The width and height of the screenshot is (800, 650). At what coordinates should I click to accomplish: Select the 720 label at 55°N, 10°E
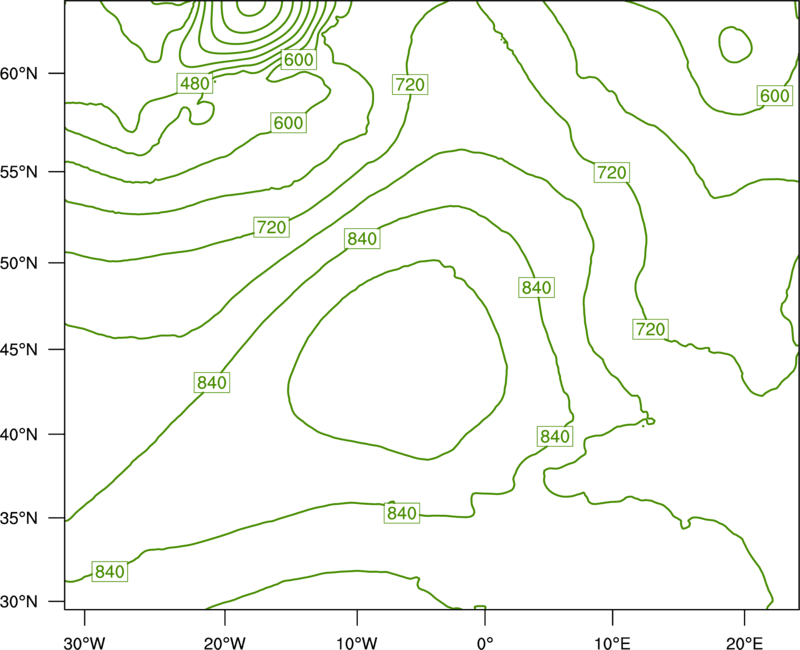click(611, 172)
